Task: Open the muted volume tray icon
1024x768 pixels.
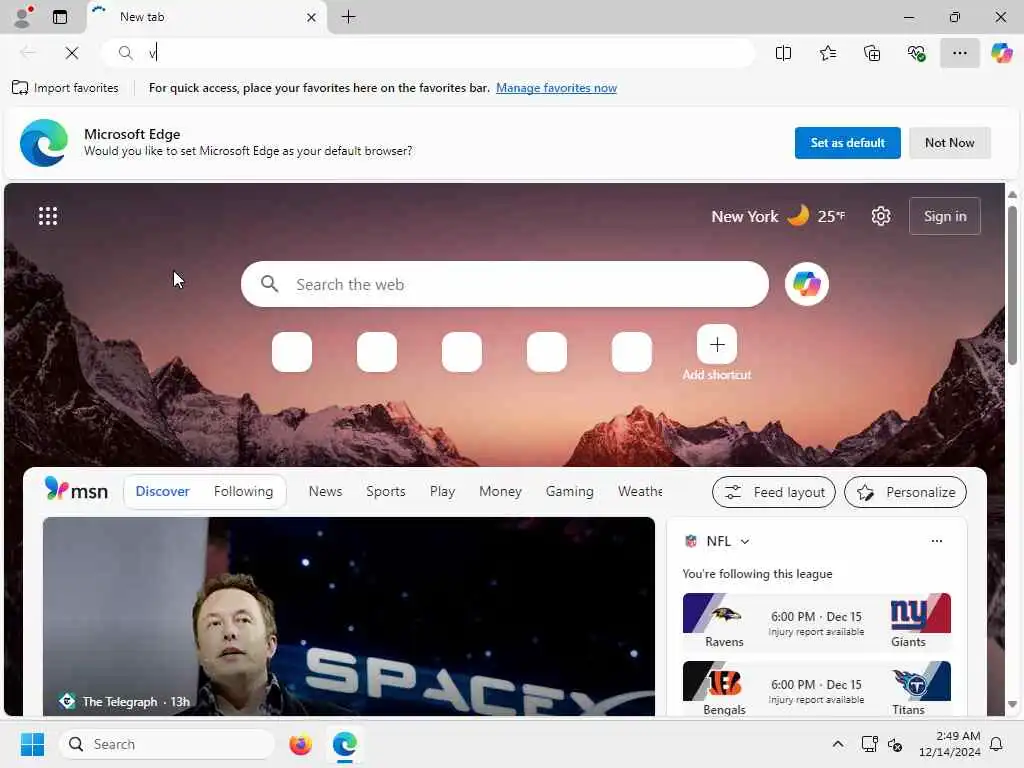Action: 895,744
